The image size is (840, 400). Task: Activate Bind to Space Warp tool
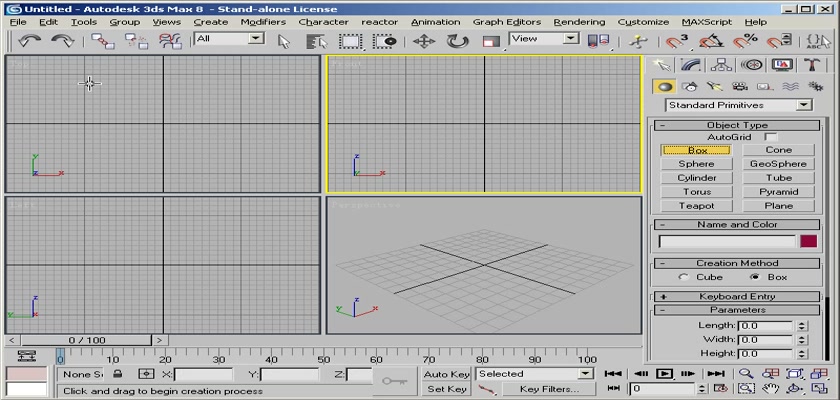coord(170,41)
